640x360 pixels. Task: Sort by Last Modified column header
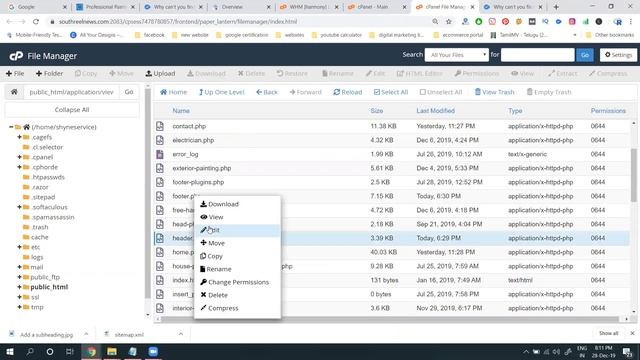436,111
